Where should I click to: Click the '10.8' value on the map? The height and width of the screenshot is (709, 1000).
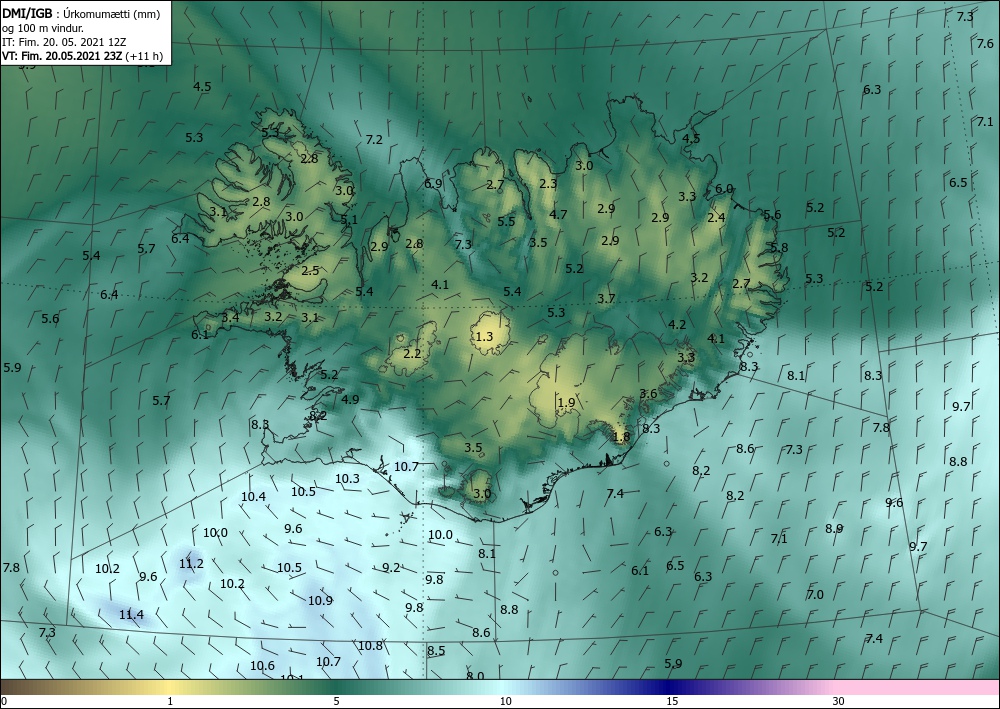click(370, 646)
